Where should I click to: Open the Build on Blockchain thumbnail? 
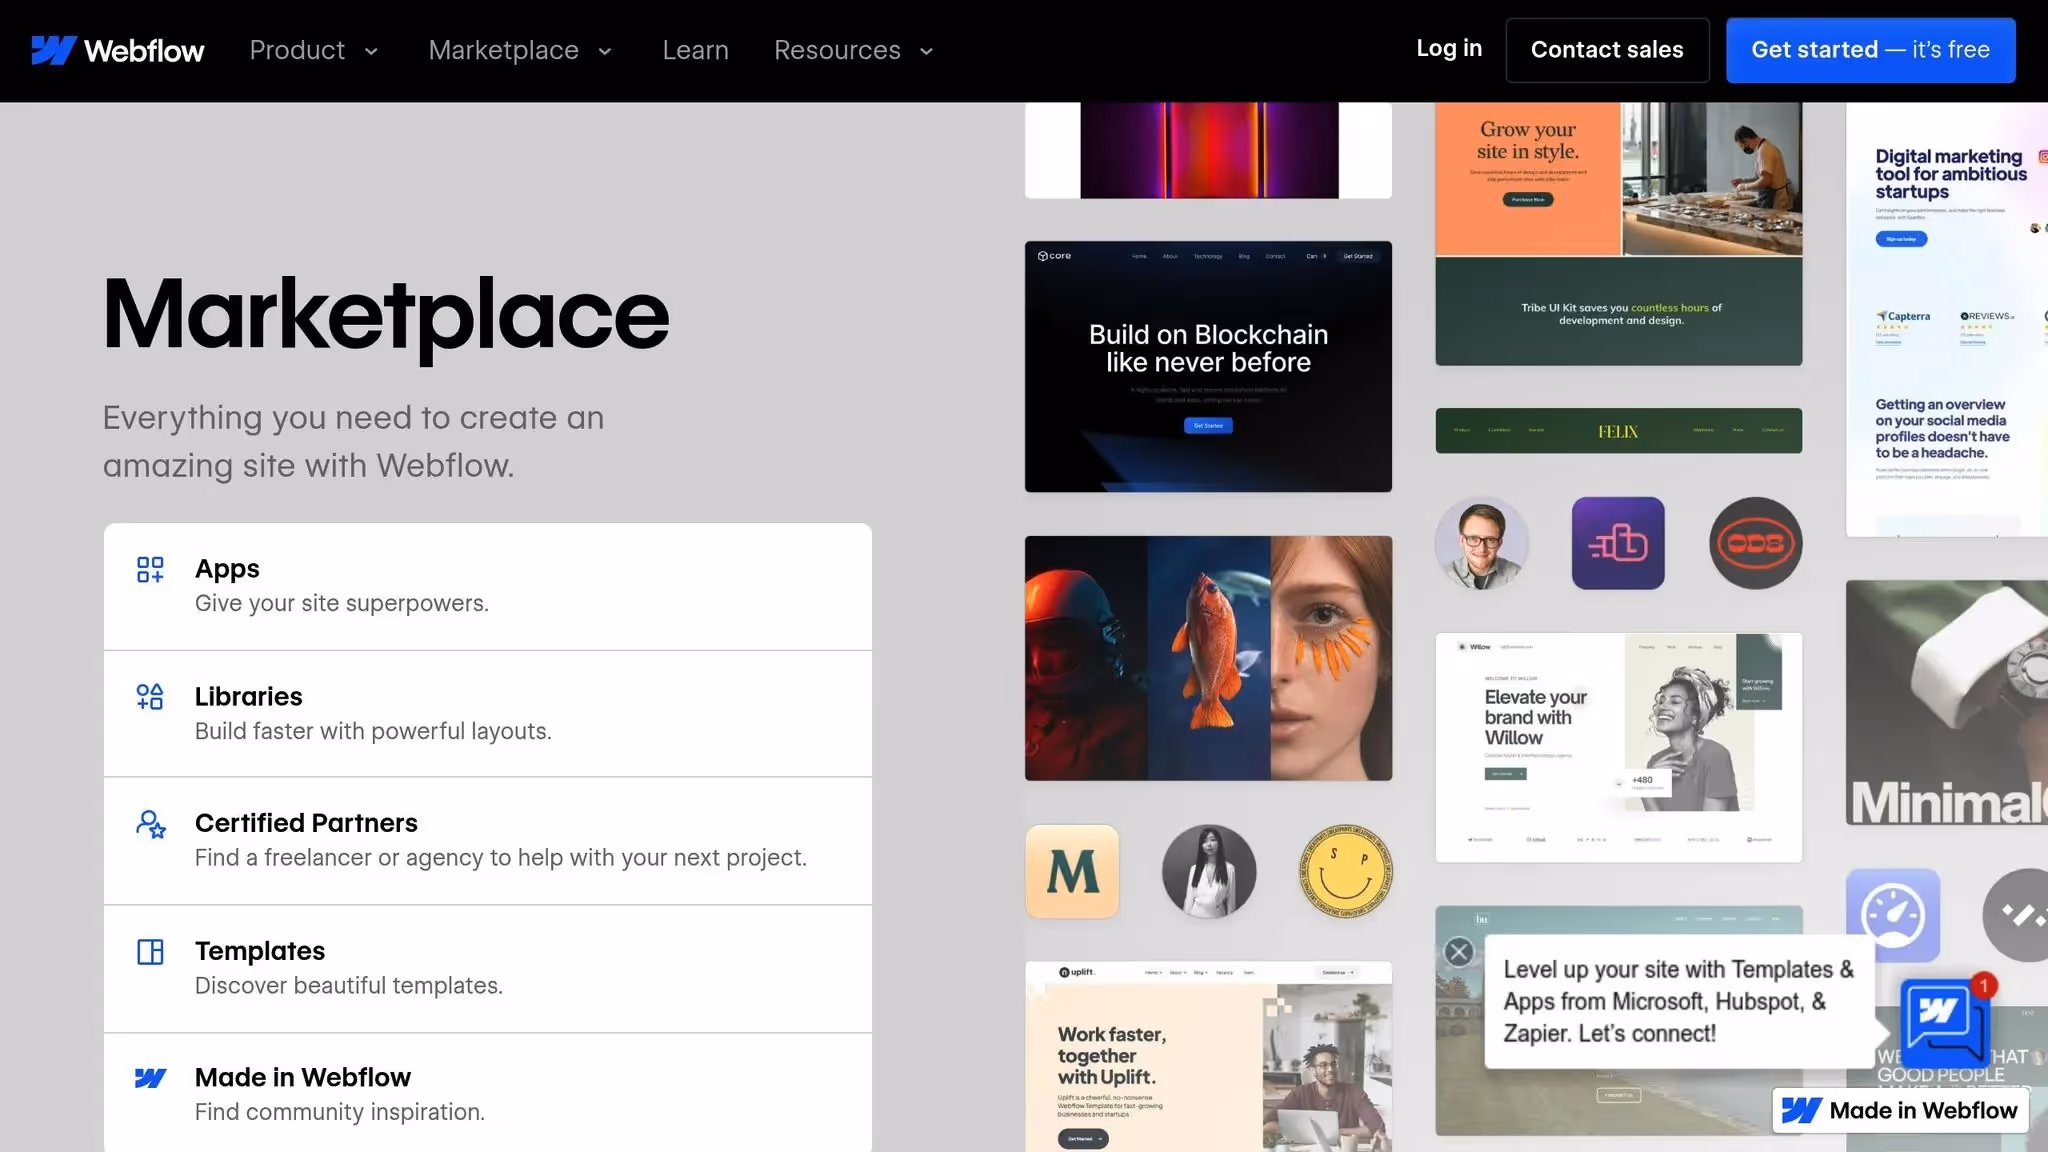1207,366
